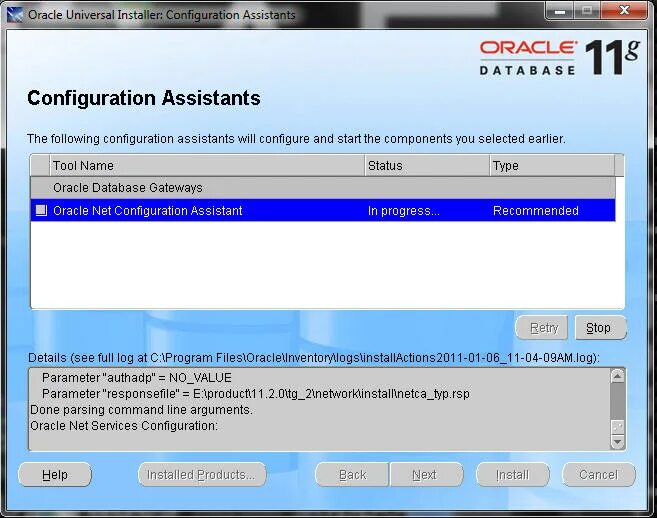Viewport: 657px width, 518px height.
Task: Click the Status column header
Action: 427,166
